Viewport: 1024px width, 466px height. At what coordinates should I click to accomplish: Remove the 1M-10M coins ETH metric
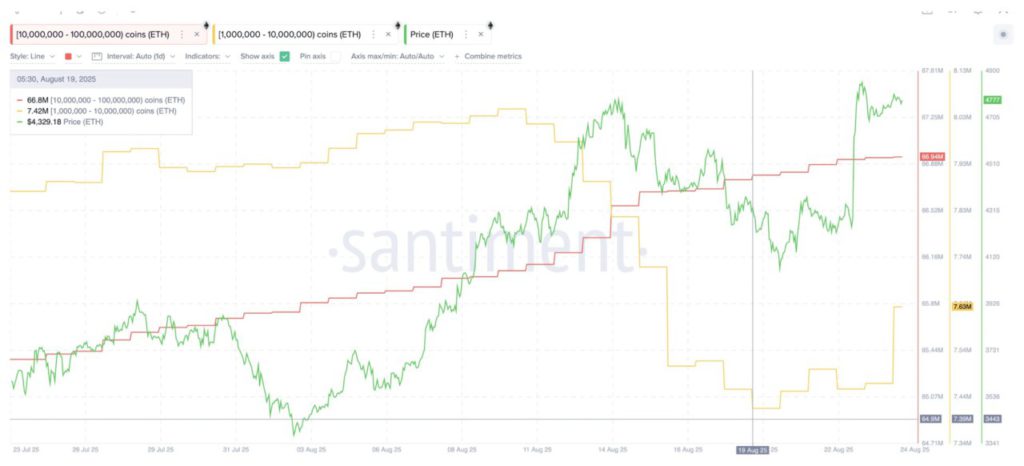[388, 34]
